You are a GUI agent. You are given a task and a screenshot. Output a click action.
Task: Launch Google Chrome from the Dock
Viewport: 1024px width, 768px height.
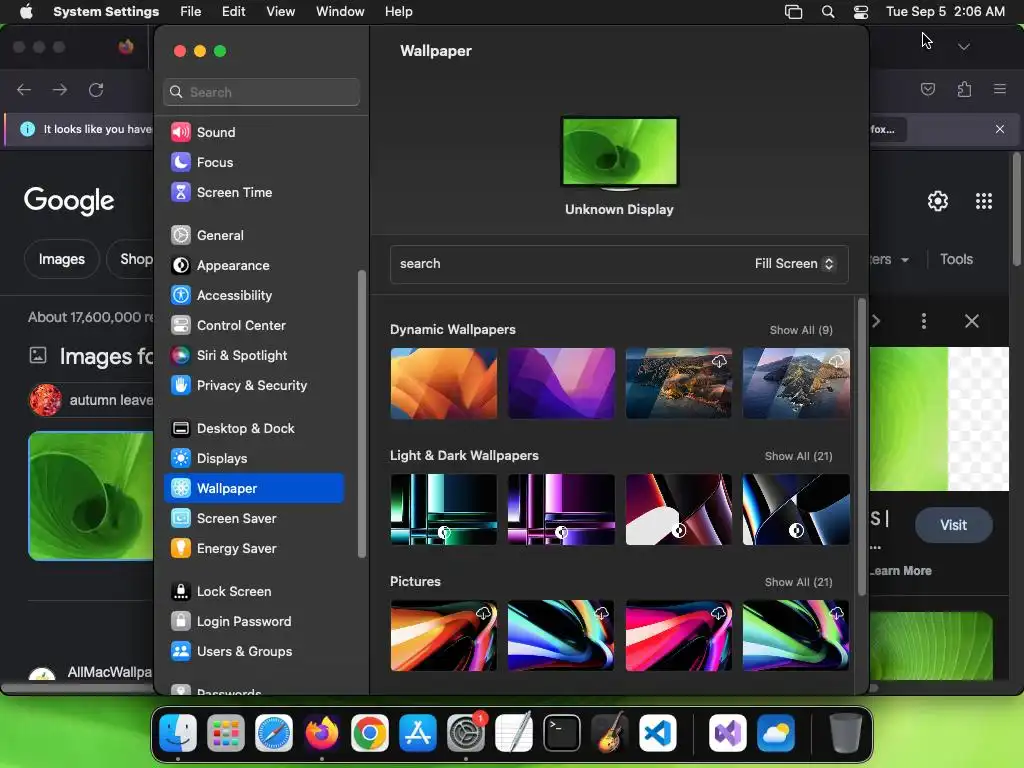(x=370, y=733)
